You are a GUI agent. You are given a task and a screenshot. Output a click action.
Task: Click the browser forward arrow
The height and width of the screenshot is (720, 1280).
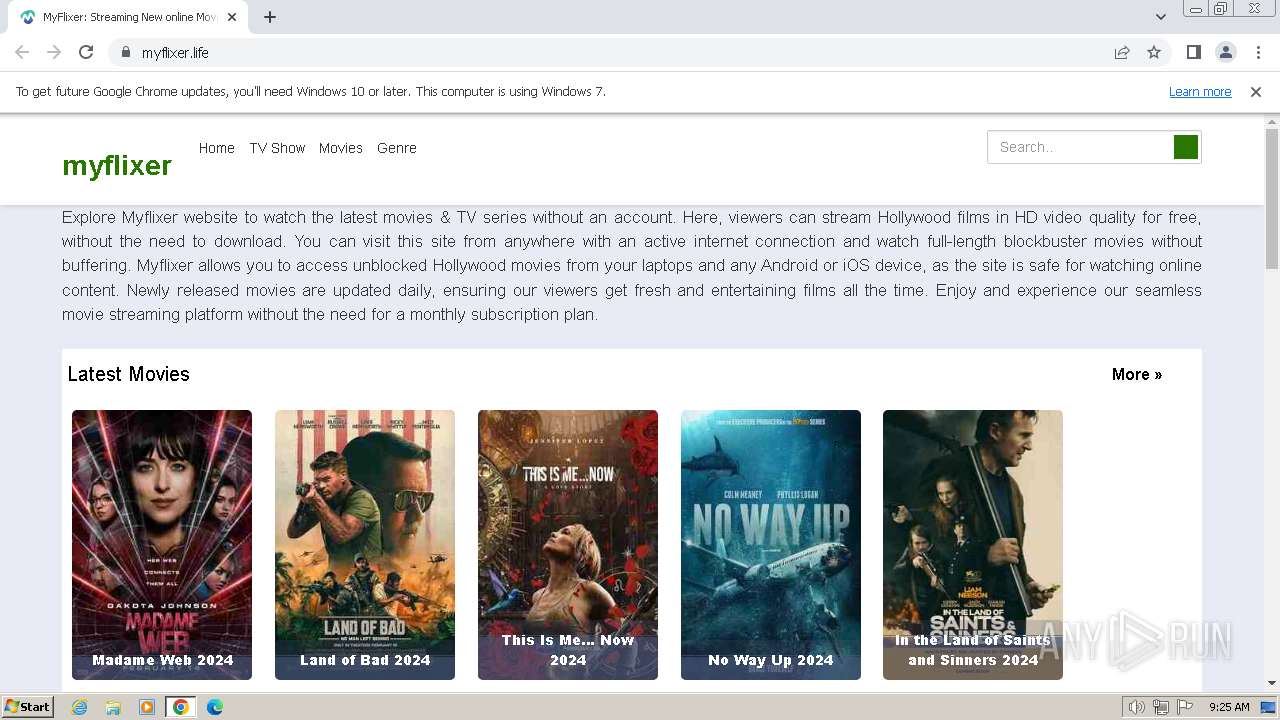point(54,52)
